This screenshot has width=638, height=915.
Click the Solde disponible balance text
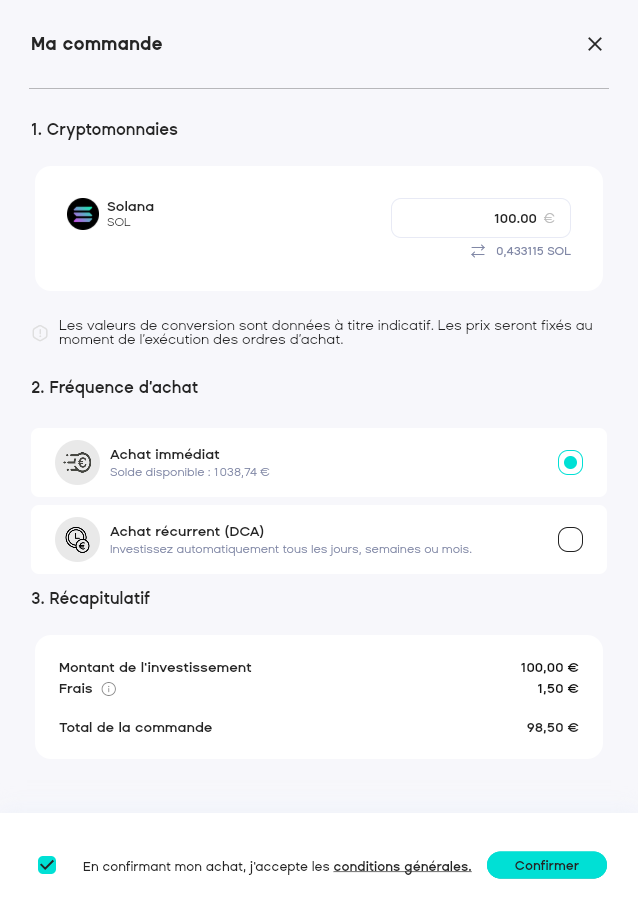coord(190,472)
